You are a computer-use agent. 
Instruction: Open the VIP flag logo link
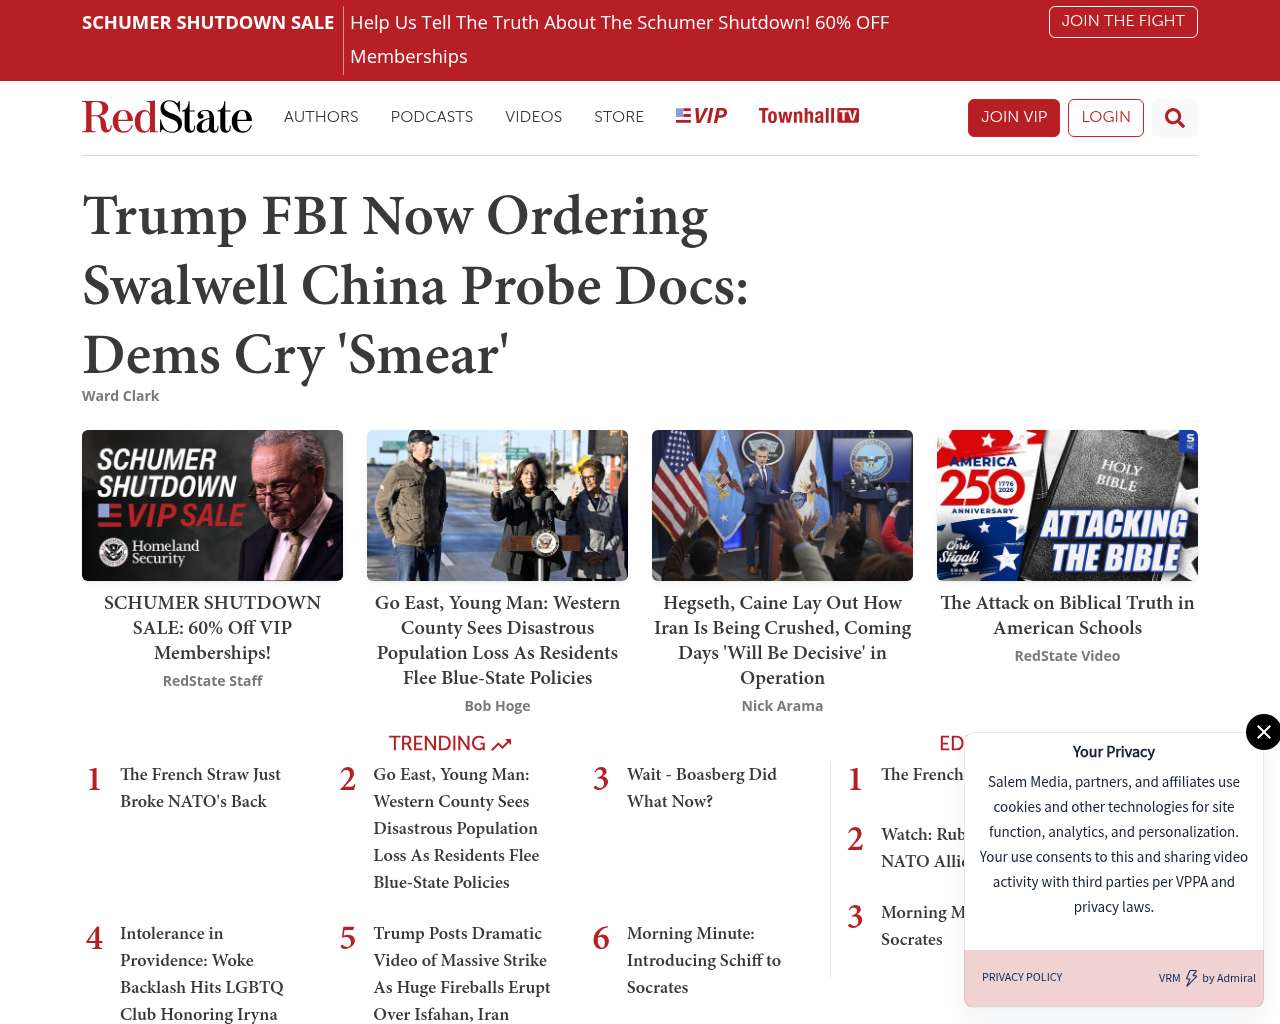coord(701,116)
